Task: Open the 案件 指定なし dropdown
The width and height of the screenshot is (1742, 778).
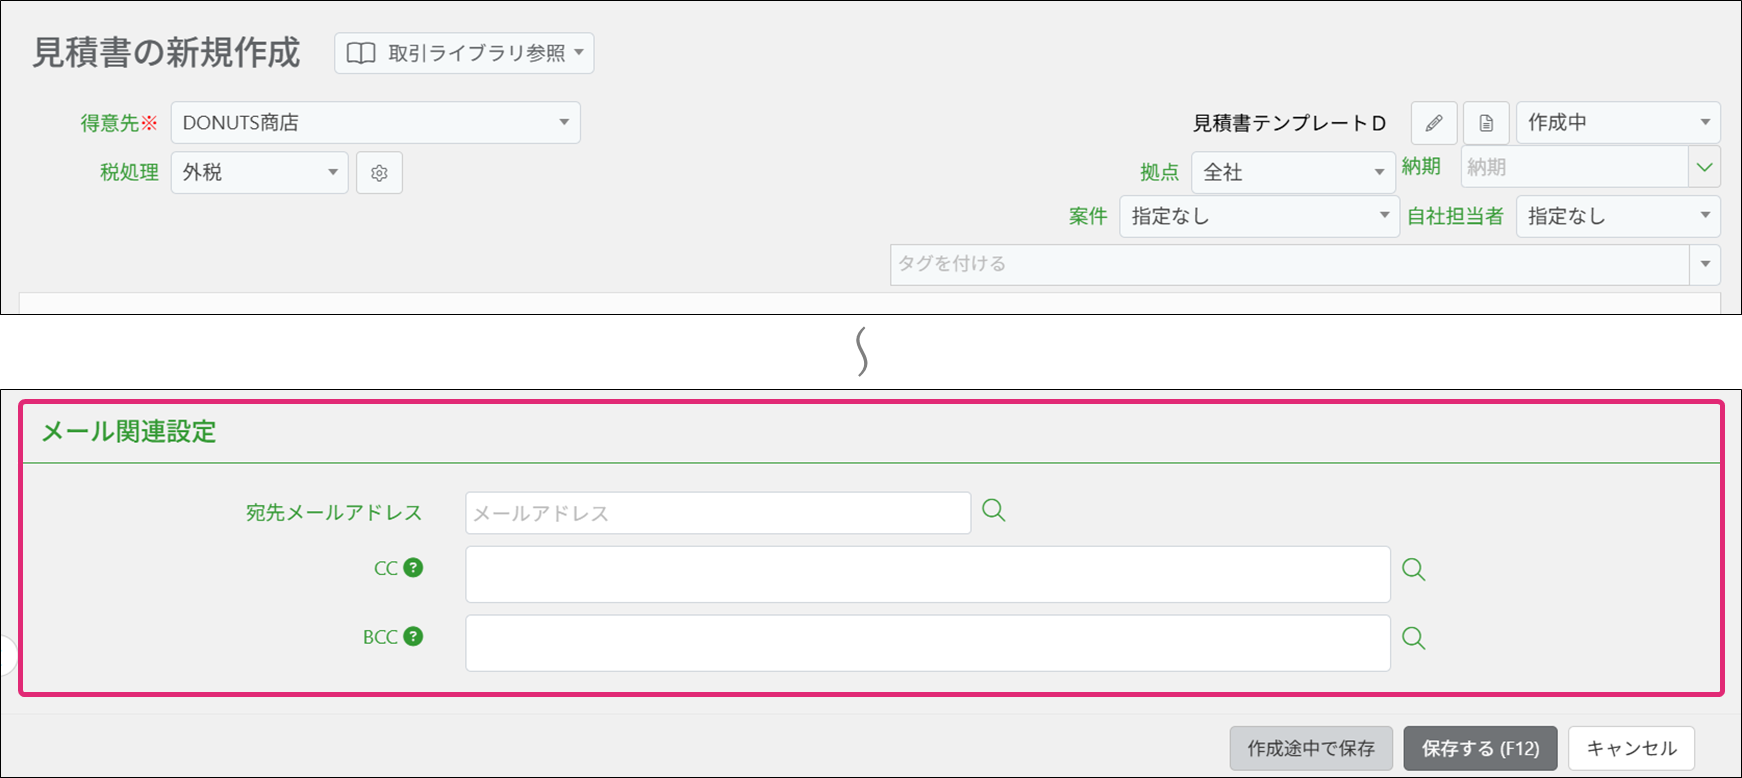Action: 1258,216
